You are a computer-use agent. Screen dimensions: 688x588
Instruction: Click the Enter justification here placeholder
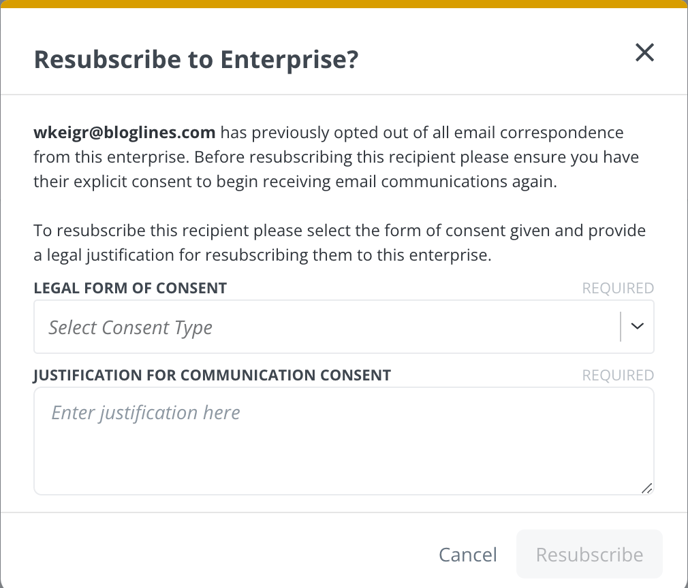146,413
